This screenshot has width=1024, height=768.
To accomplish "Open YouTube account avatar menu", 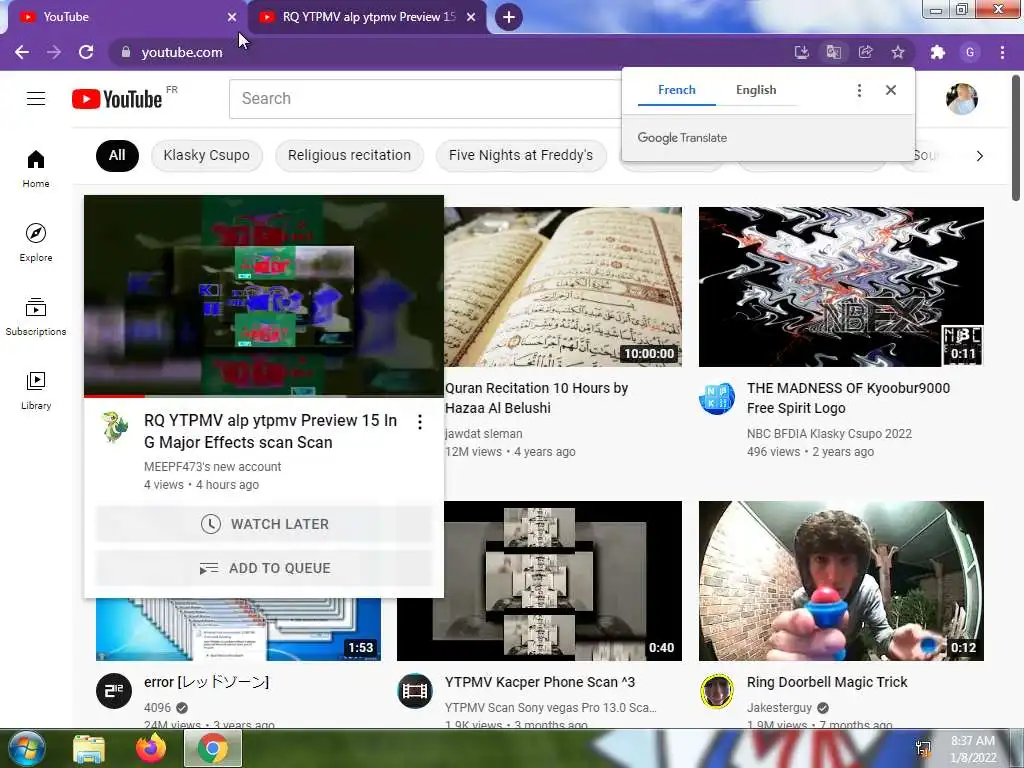I will 961,99.
